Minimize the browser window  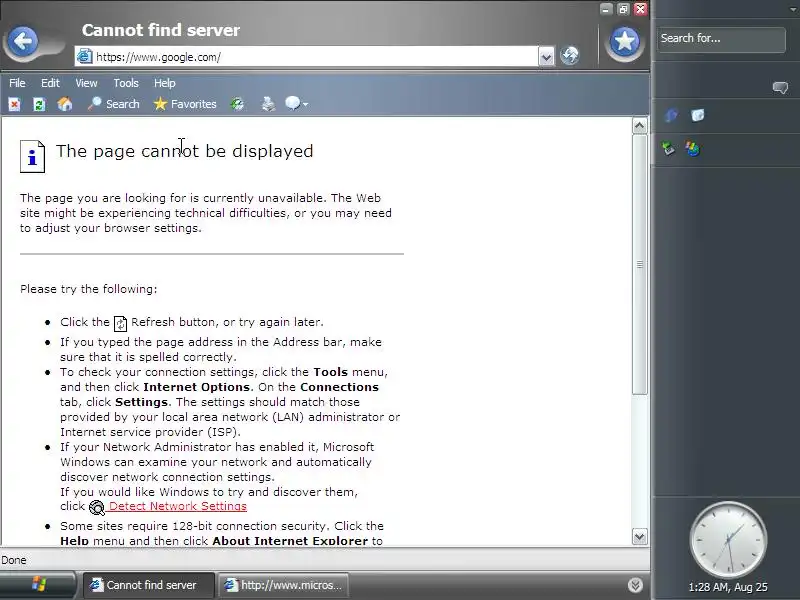point(606,9)
